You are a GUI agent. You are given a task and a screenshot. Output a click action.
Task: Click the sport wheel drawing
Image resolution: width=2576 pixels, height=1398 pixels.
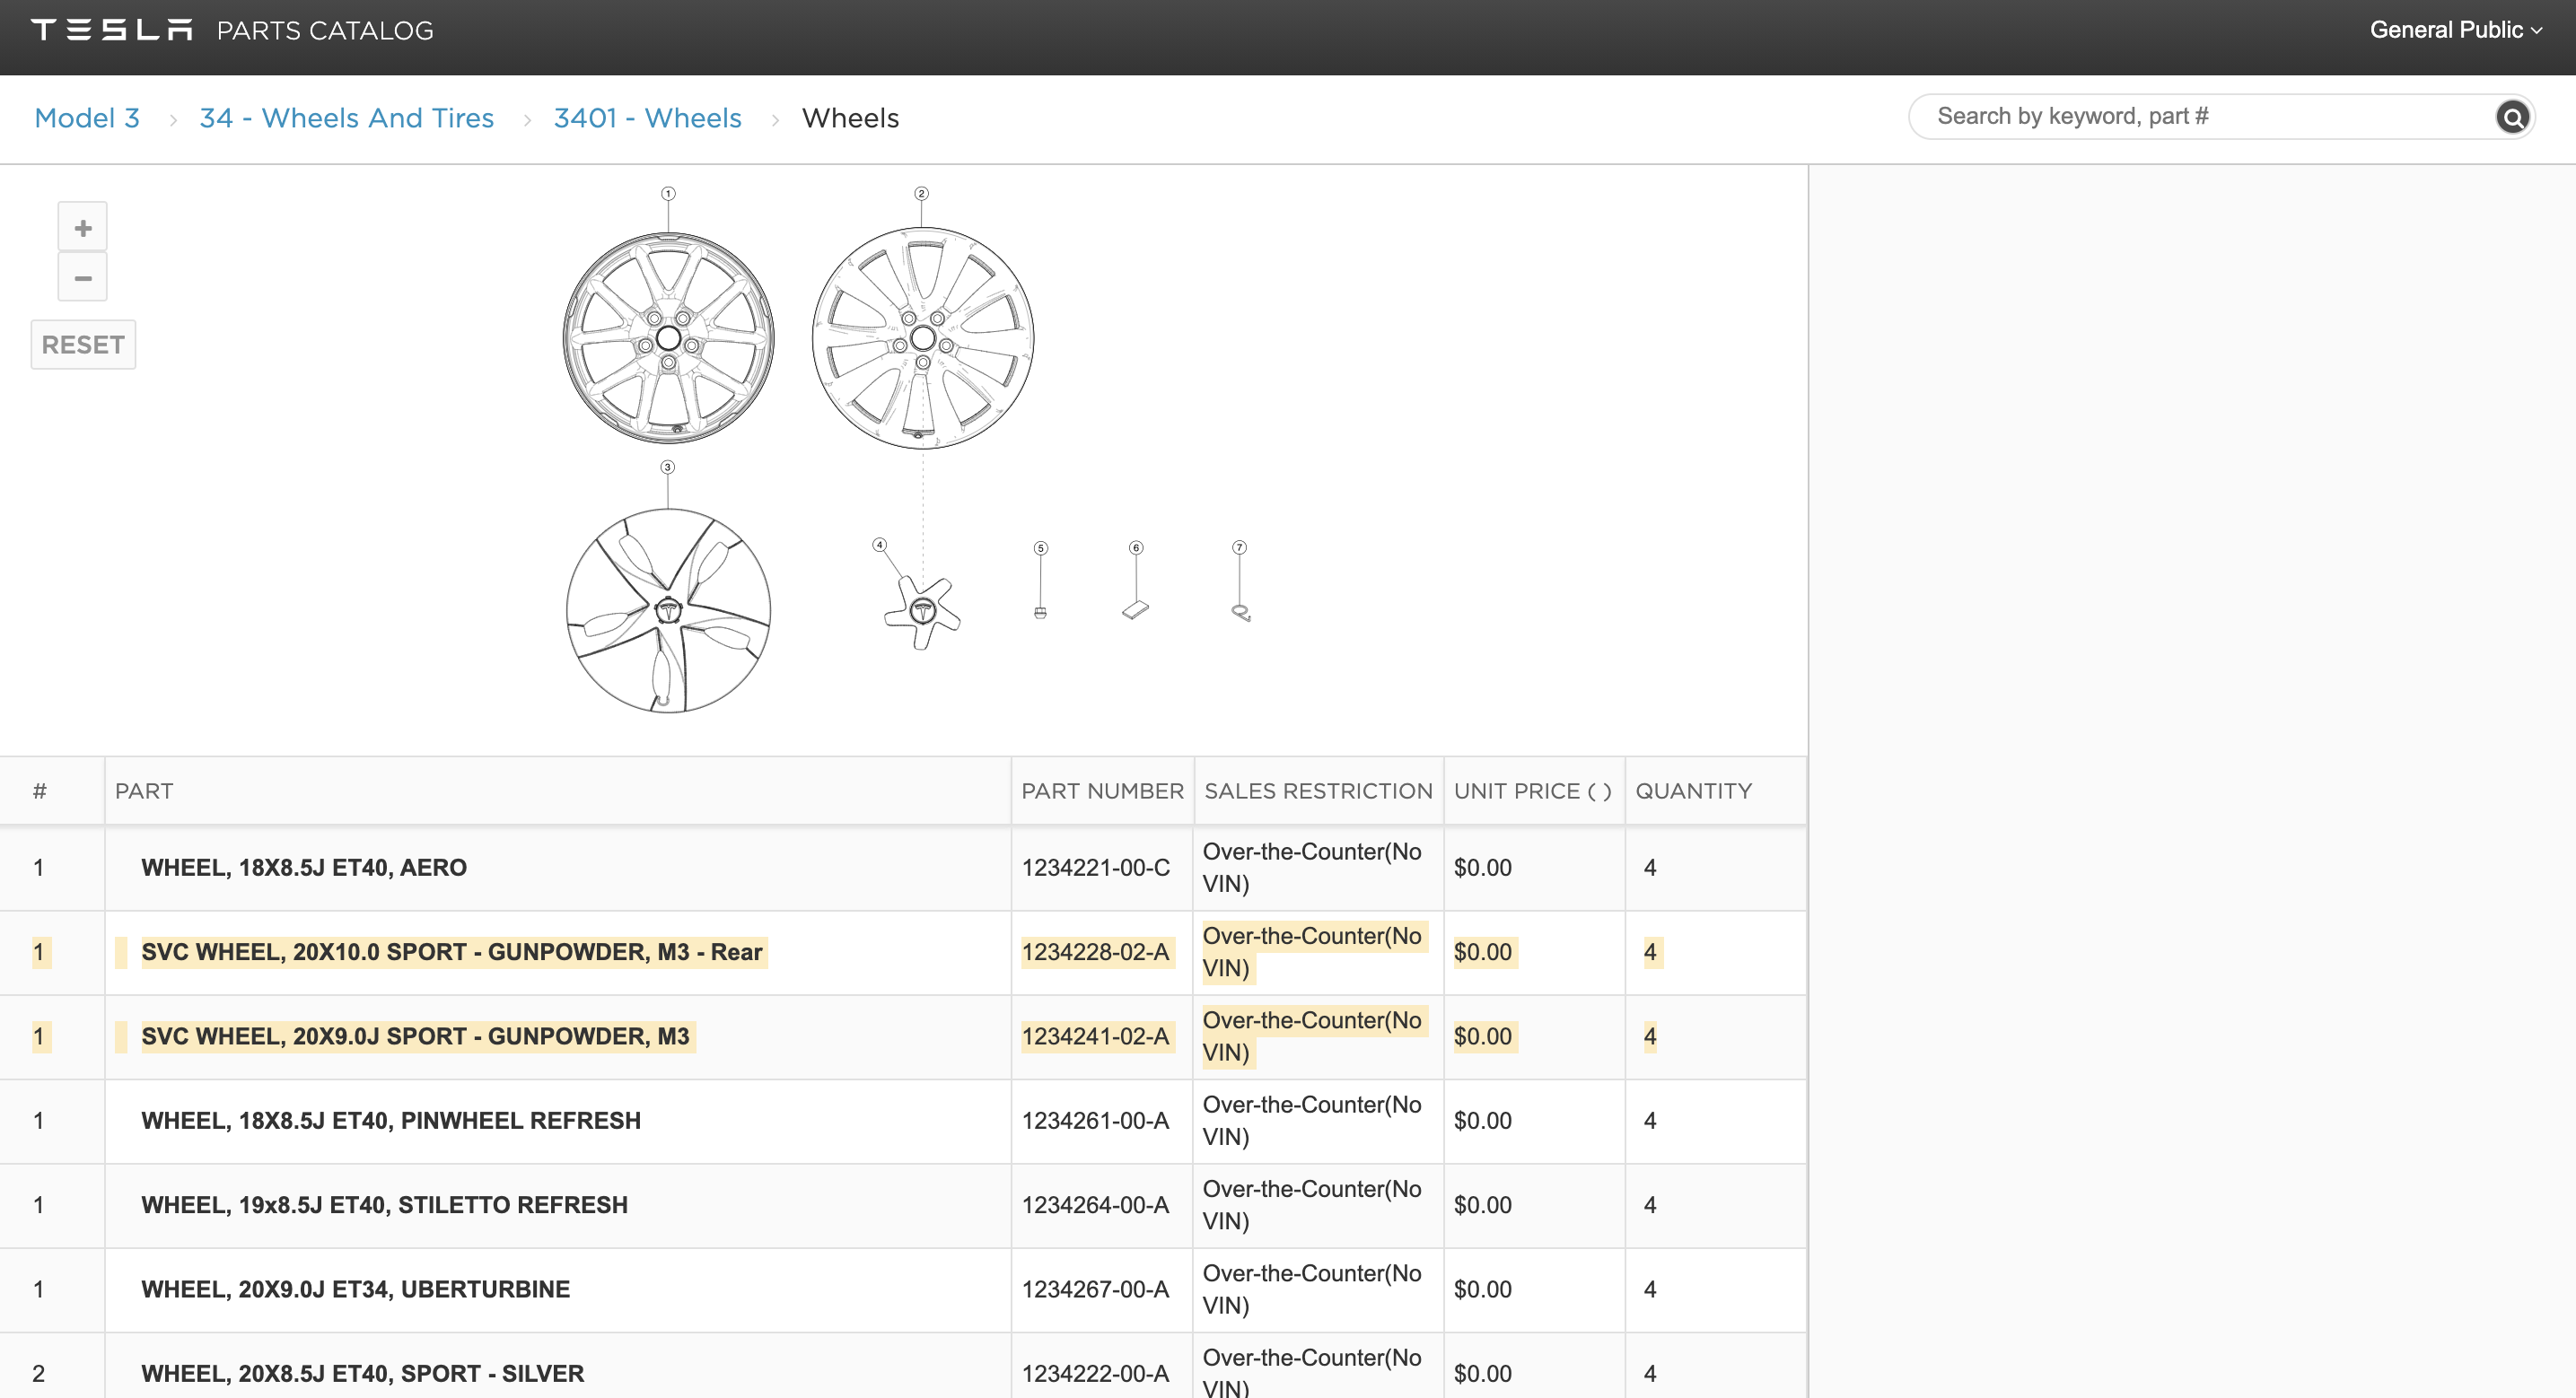[922, 338]
